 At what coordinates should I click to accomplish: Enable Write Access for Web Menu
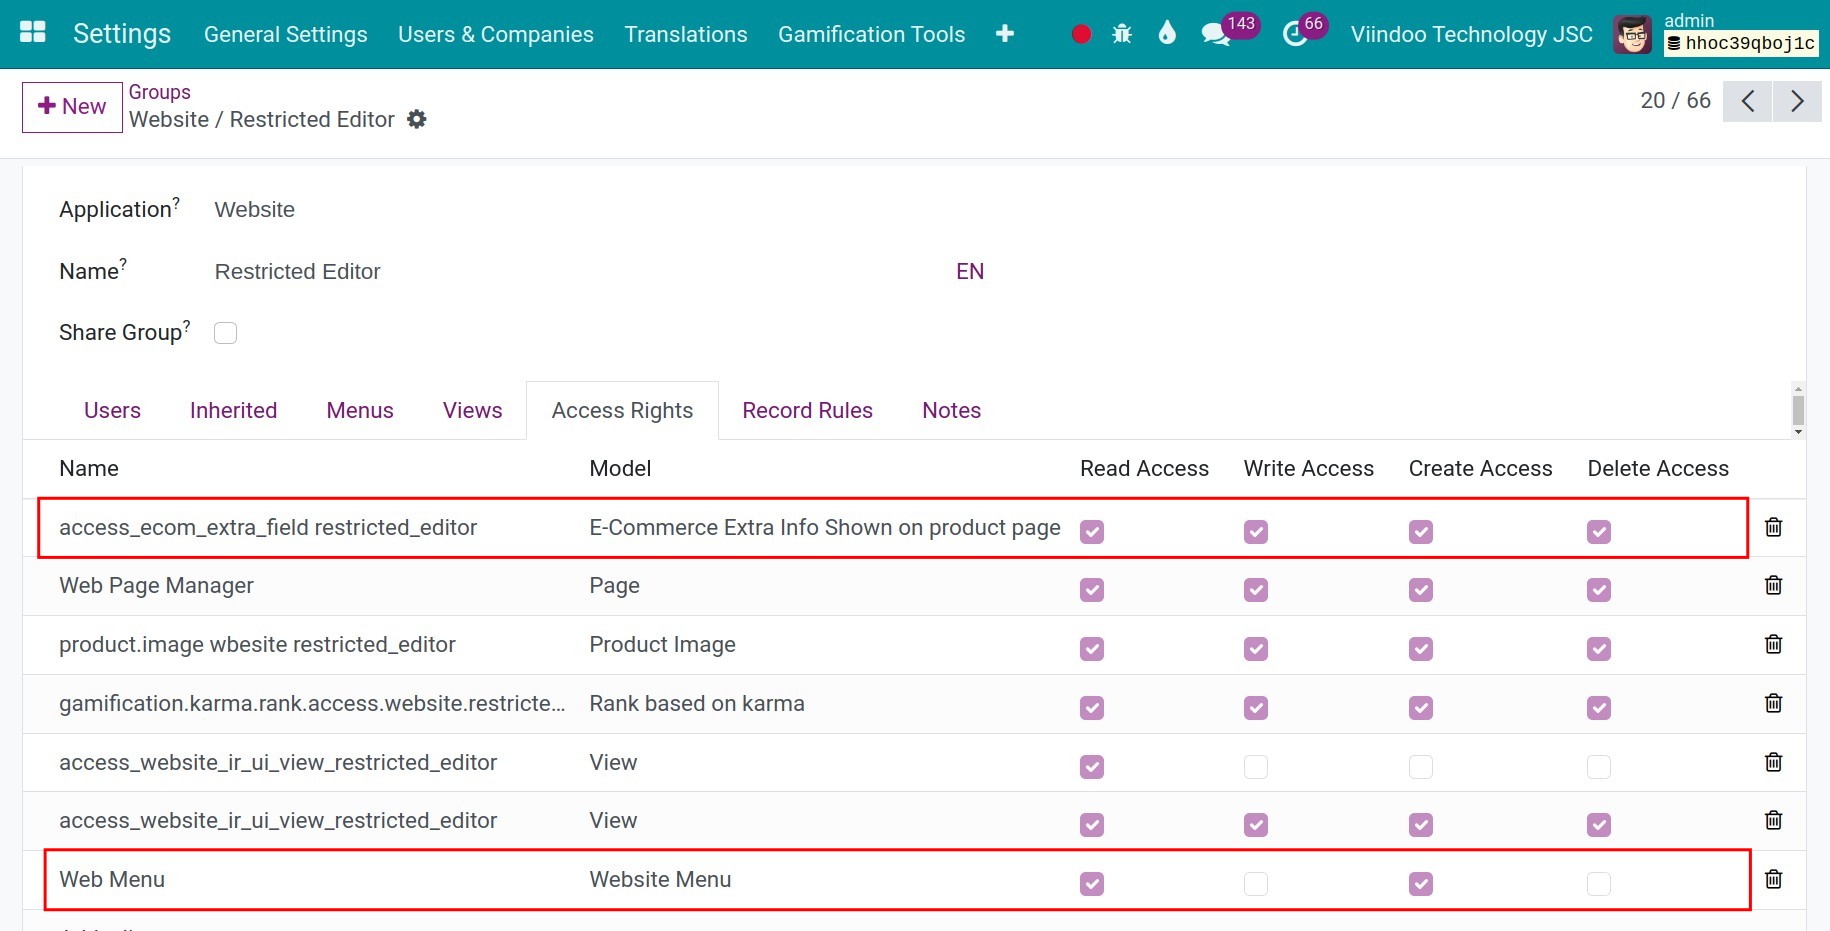coord(1256,884)
